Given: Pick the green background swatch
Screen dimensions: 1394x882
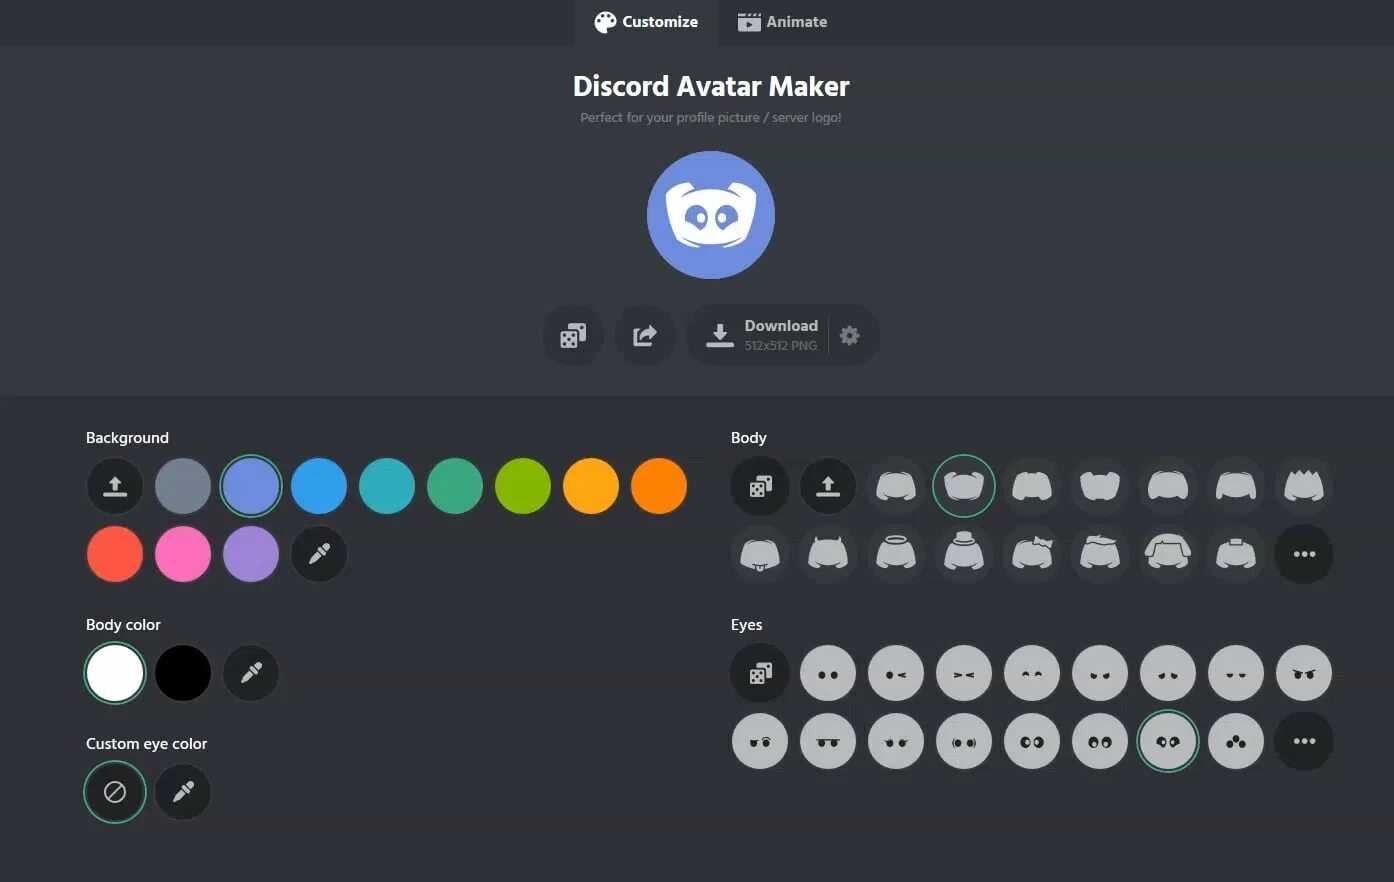Looking at the screenshot, I should (x=455, y=486).
